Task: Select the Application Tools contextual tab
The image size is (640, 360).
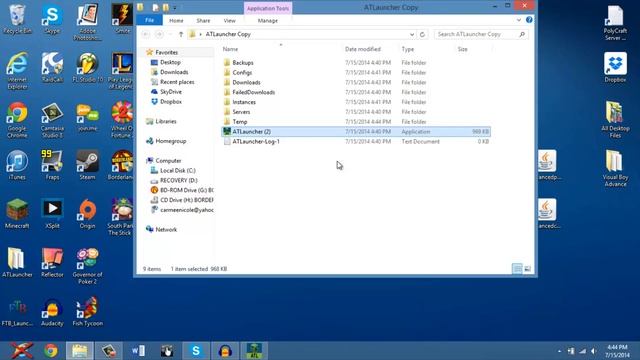Action: 268,8
